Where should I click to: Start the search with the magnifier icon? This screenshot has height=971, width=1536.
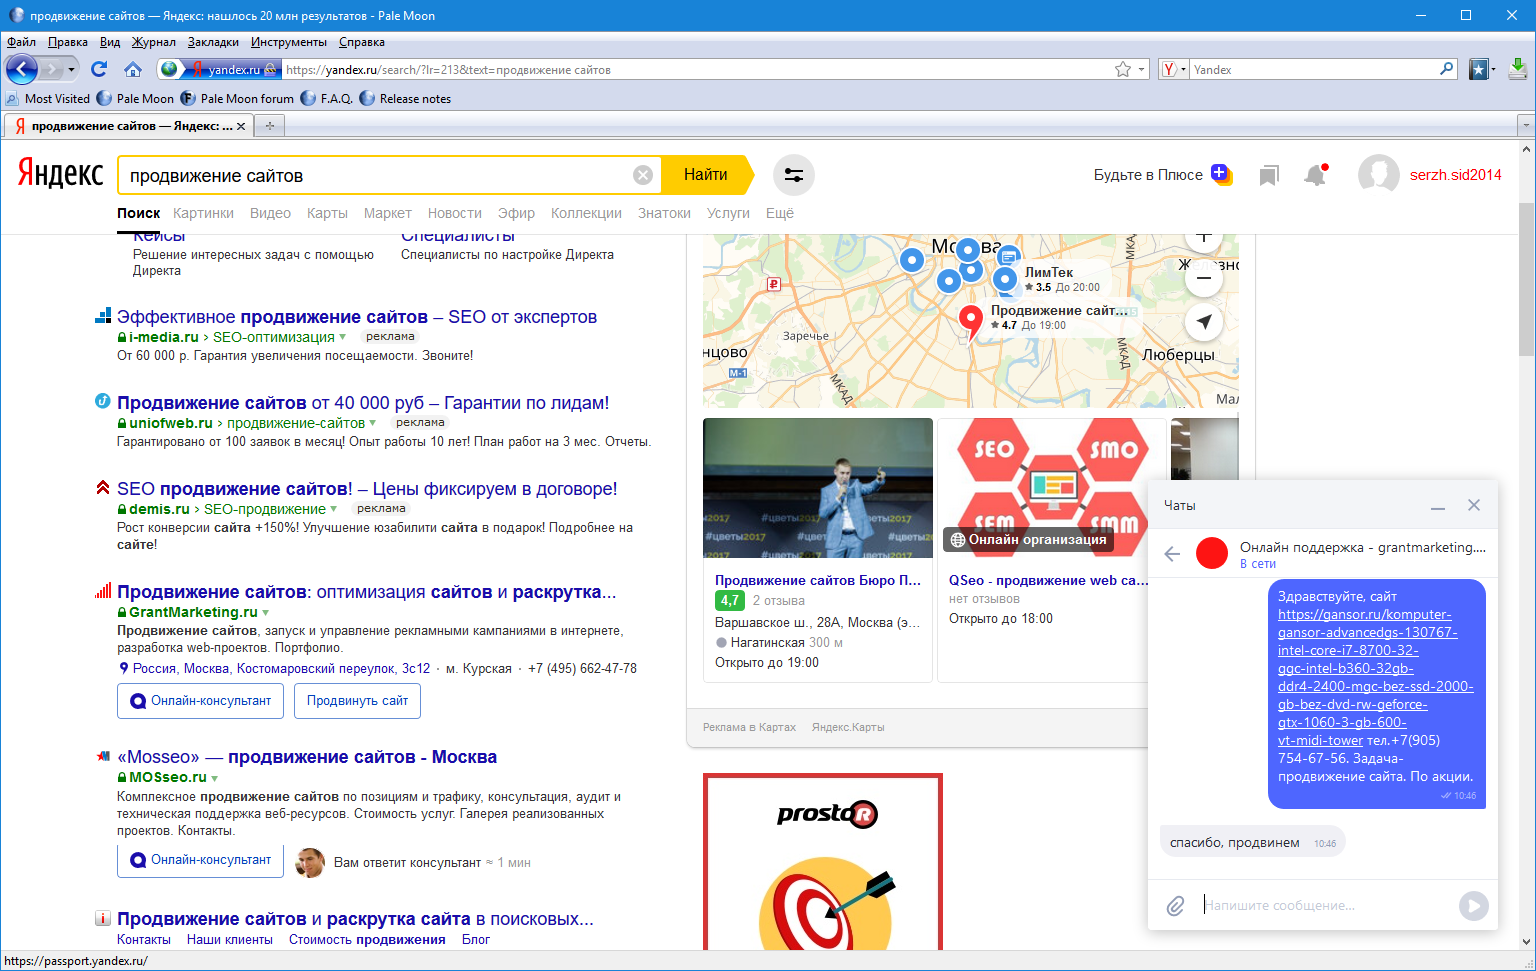coord(1446,69)
